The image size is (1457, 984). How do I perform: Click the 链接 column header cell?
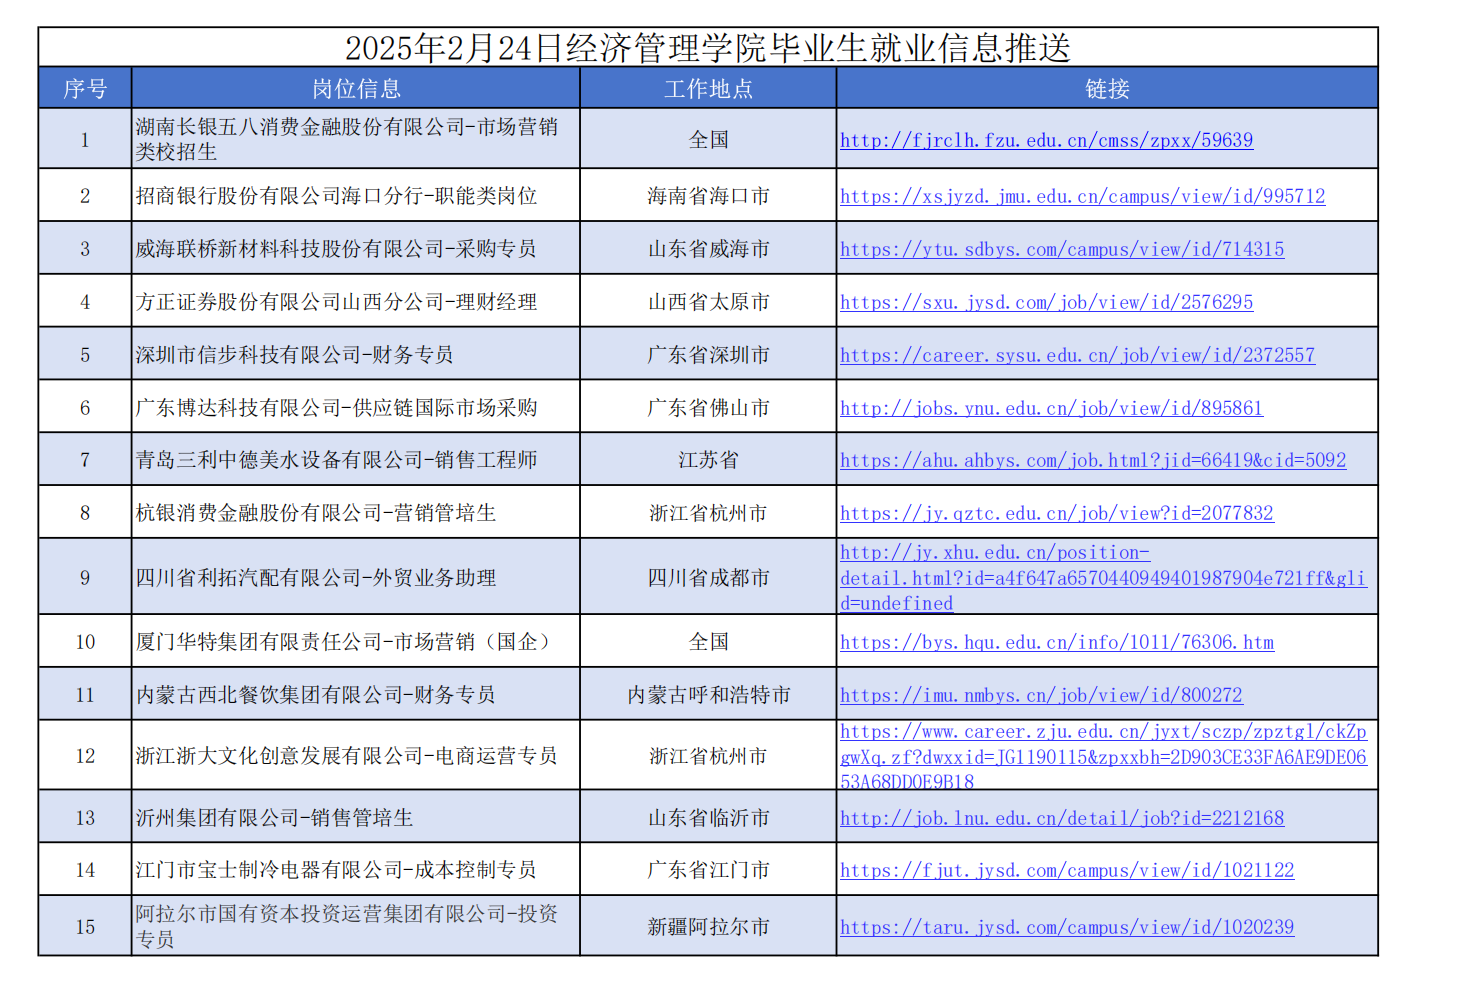click(1107, 89)
